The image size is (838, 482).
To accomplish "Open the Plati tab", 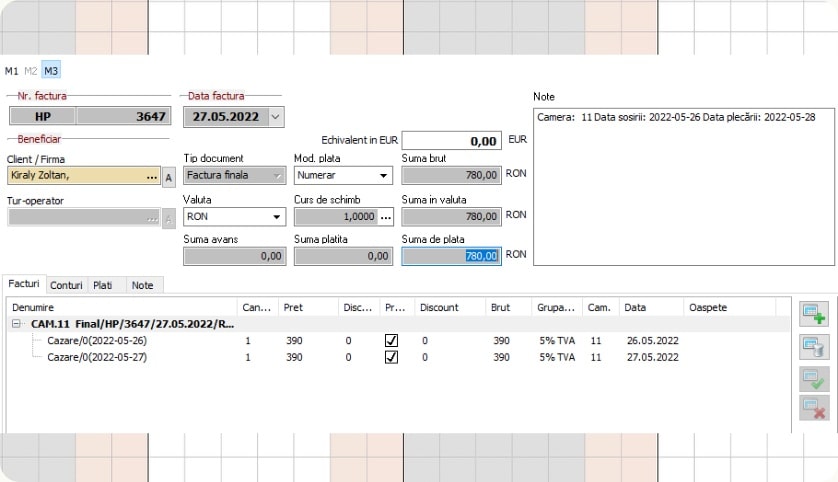I will 103,285.
